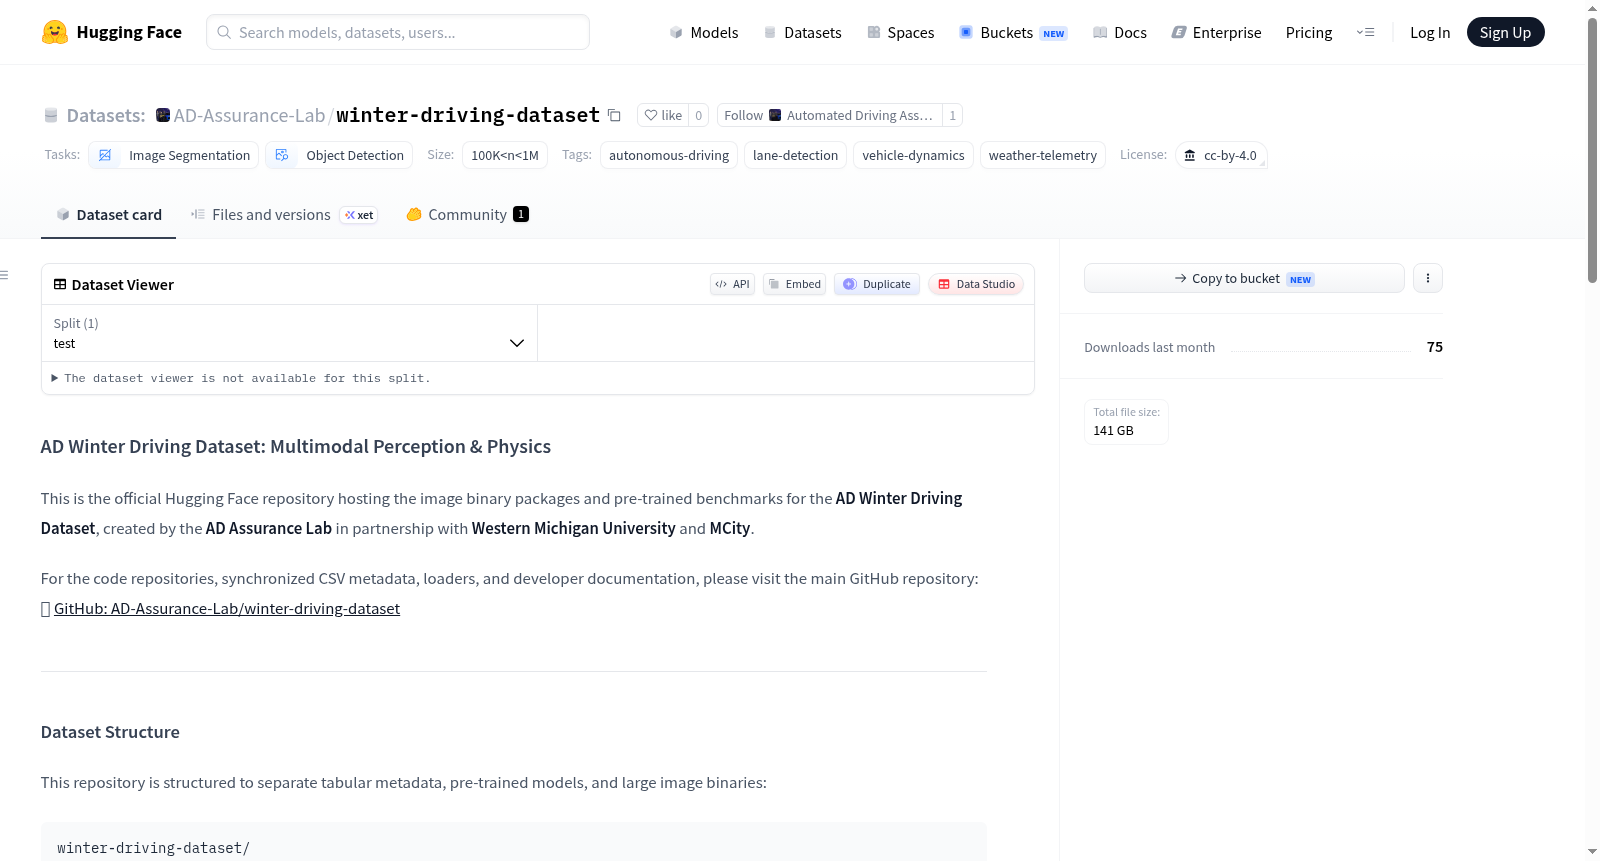Click the downloads count 75

[1435, 347]
